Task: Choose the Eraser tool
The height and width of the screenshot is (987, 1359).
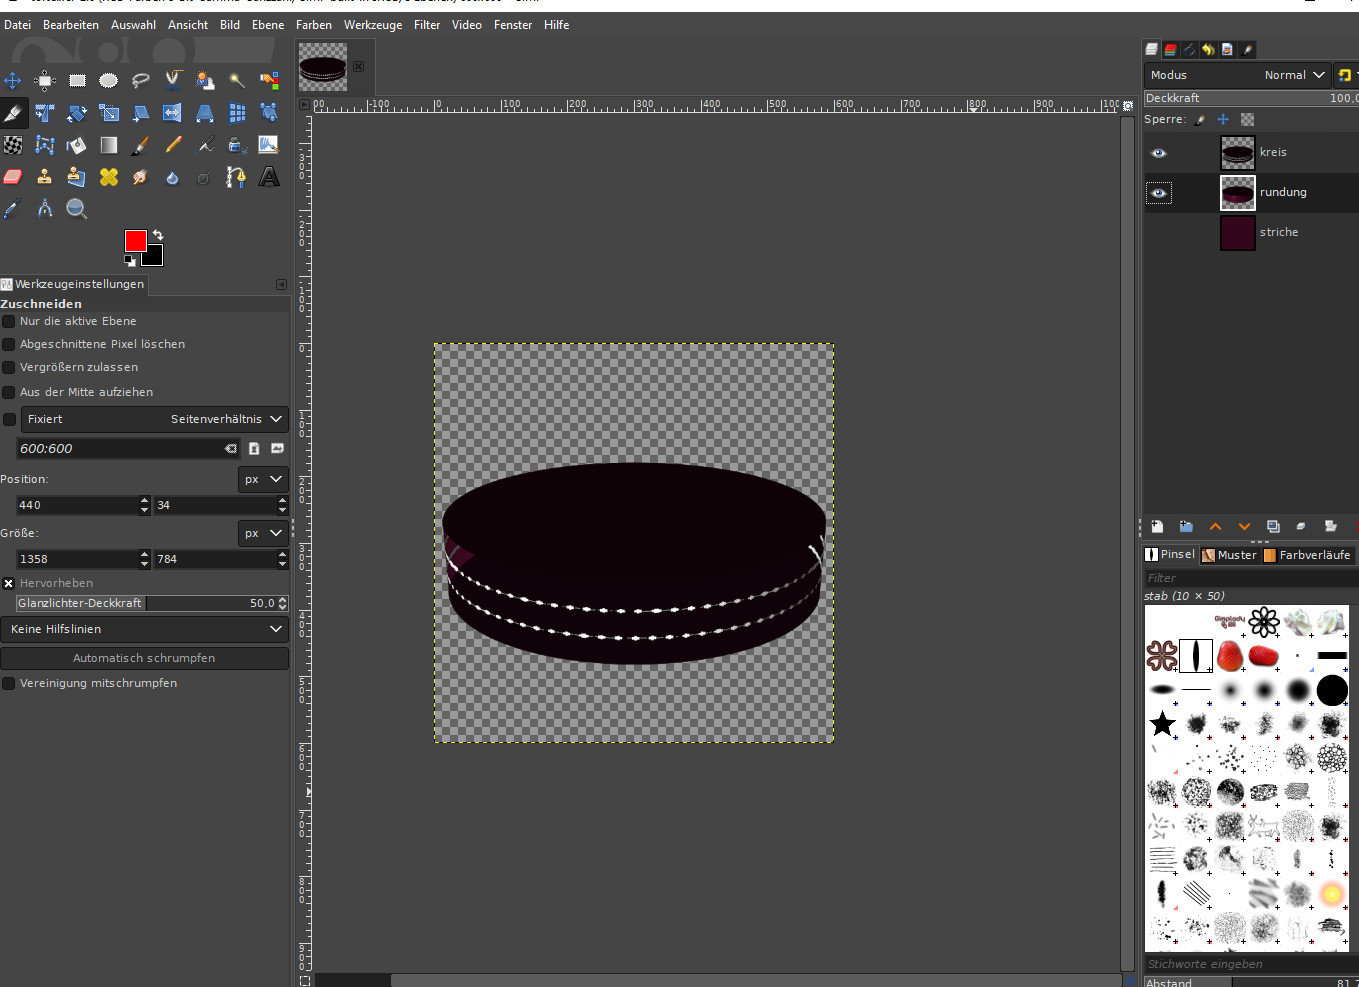Action: click(x=12, y=177)
